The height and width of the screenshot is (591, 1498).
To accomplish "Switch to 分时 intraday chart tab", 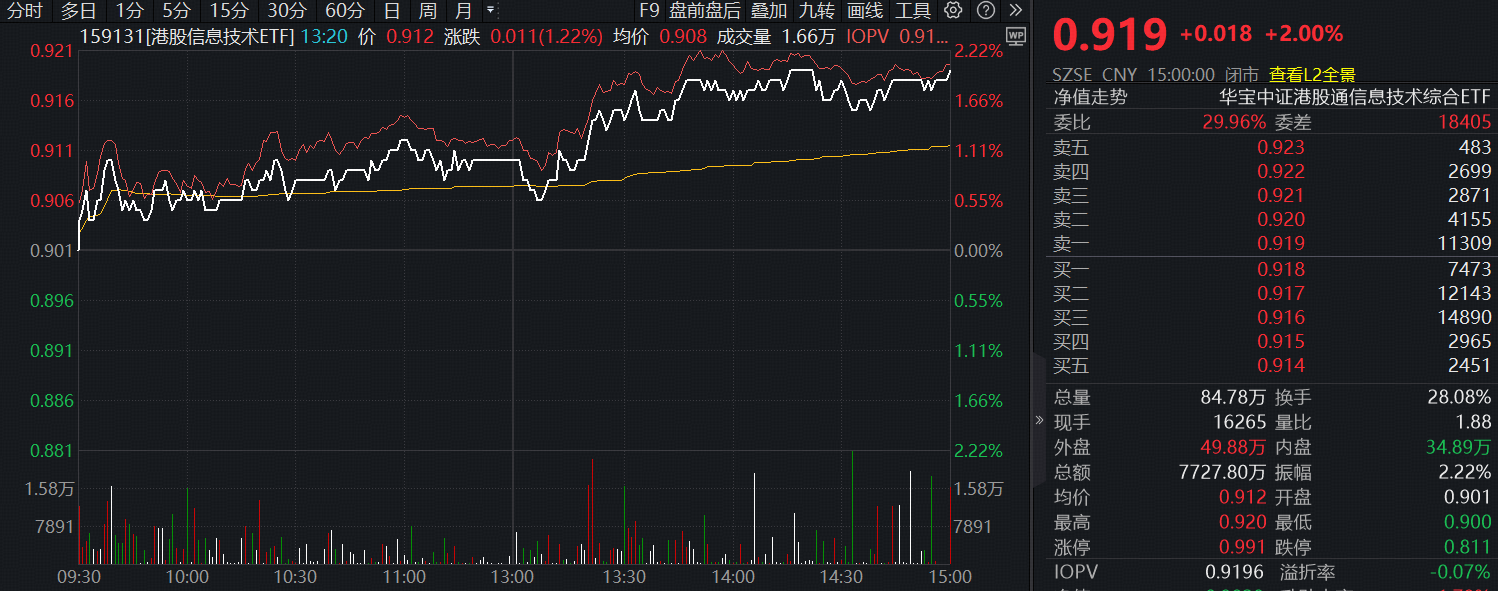I will [x=24, y=11].
